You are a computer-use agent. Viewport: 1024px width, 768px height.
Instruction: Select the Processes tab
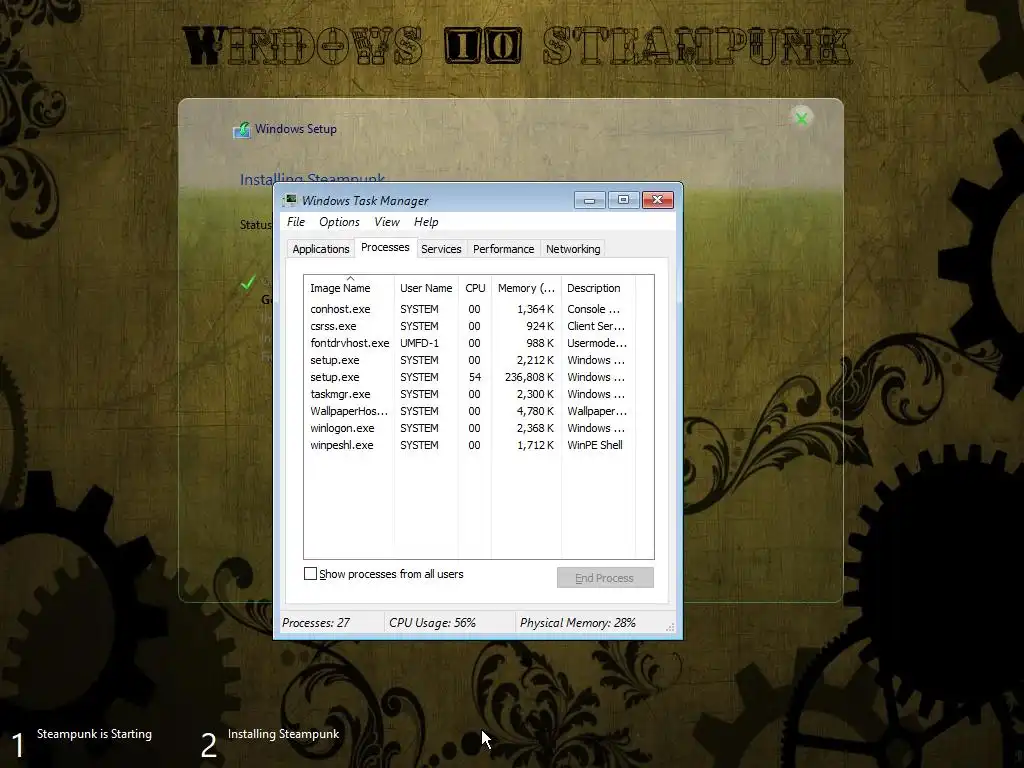tap(385, 248)
